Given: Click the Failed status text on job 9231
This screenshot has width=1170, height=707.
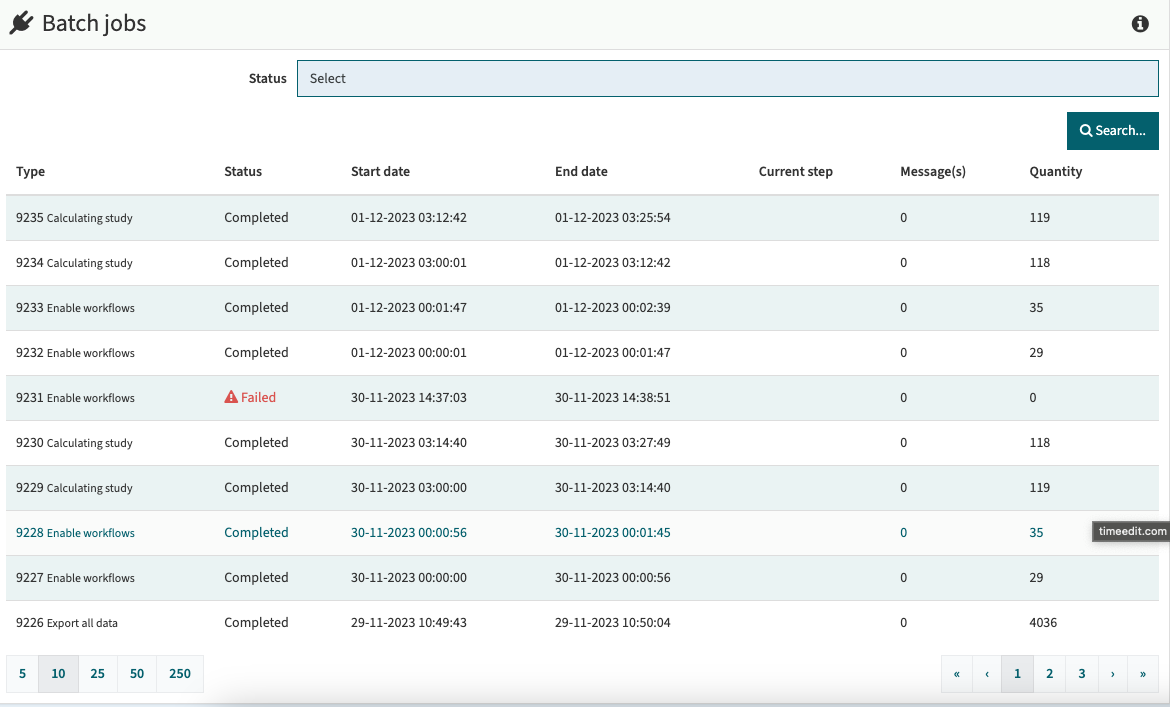Looking at the screenshot, I should (258, 398).
